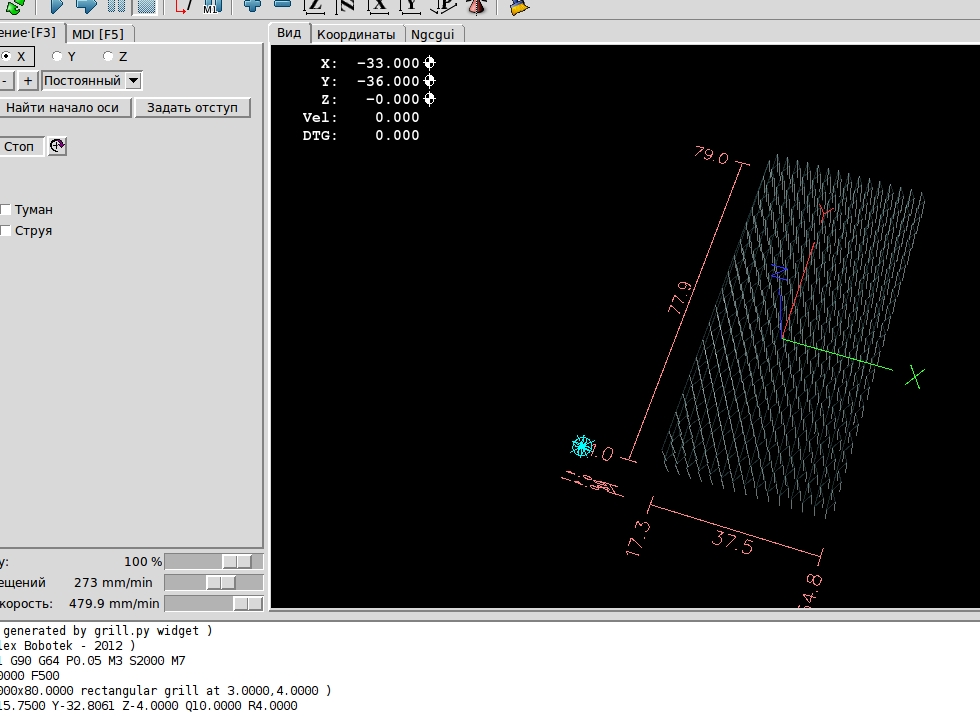This screenshot has height=716, width=980.
Task: Open the Ngcgui tab
Action: pos(432,34)
